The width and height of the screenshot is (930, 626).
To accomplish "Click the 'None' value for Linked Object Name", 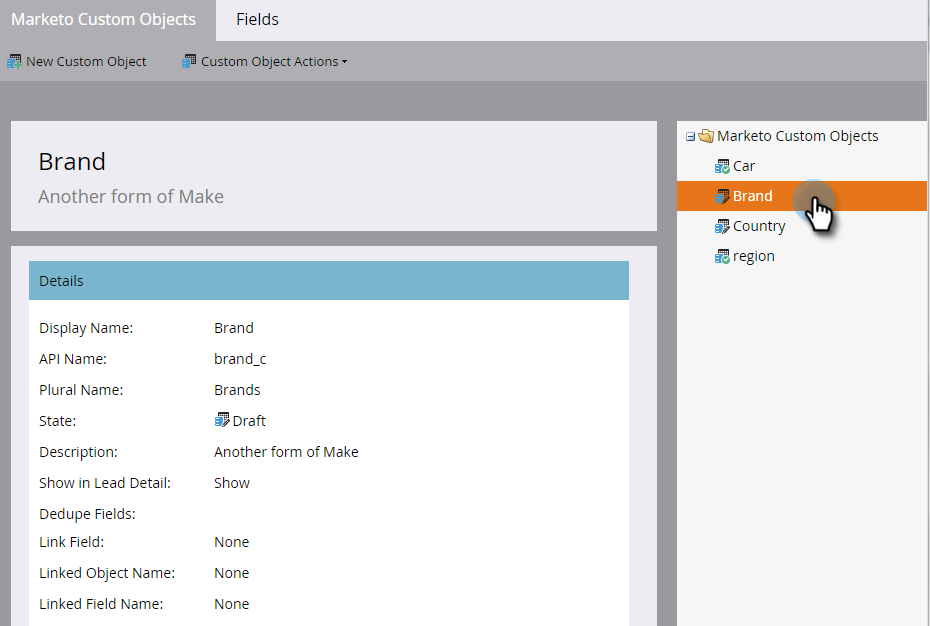I will point(231,573).
